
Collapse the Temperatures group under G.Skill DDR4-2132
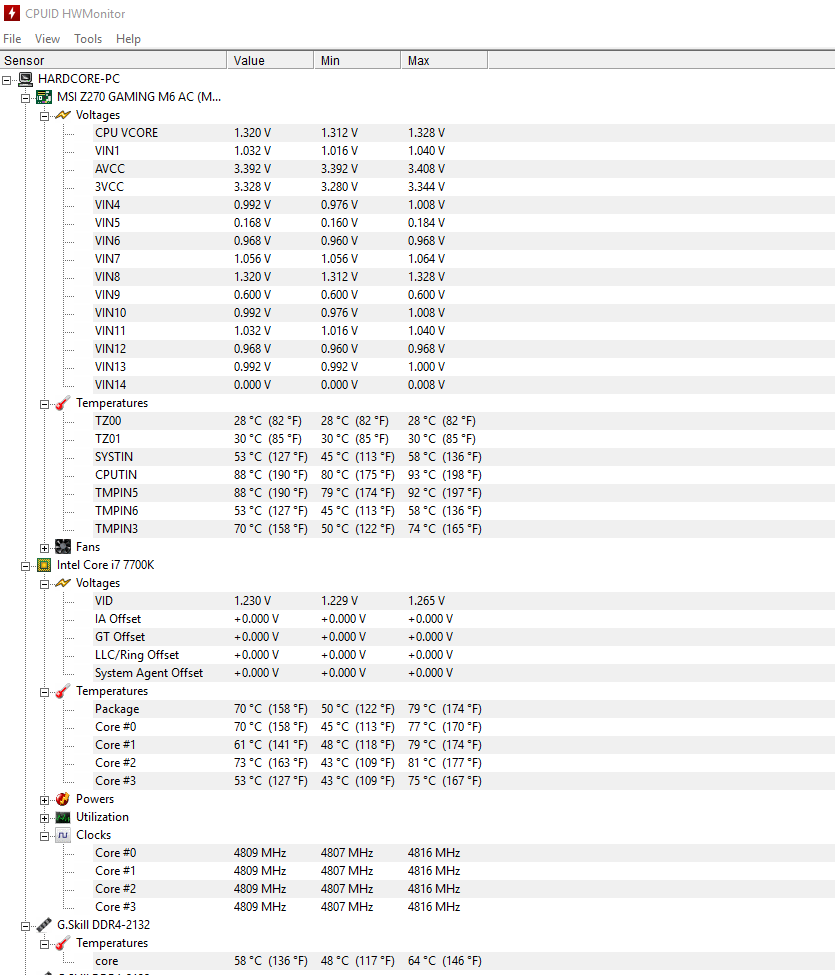click(x=44, y=942)
